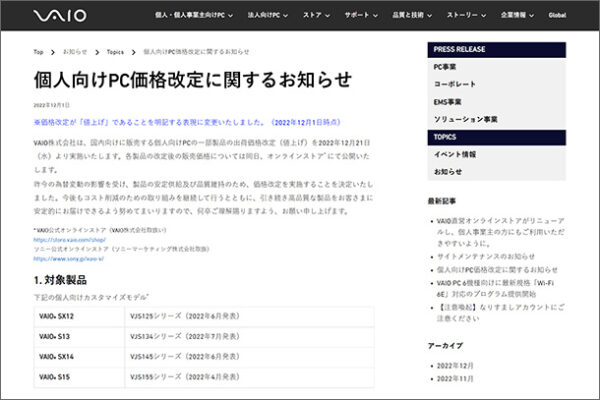Click the VJS155シリーズ table cell
The height and width of the screenshot is (400, 600).
[x=249, y=377]
